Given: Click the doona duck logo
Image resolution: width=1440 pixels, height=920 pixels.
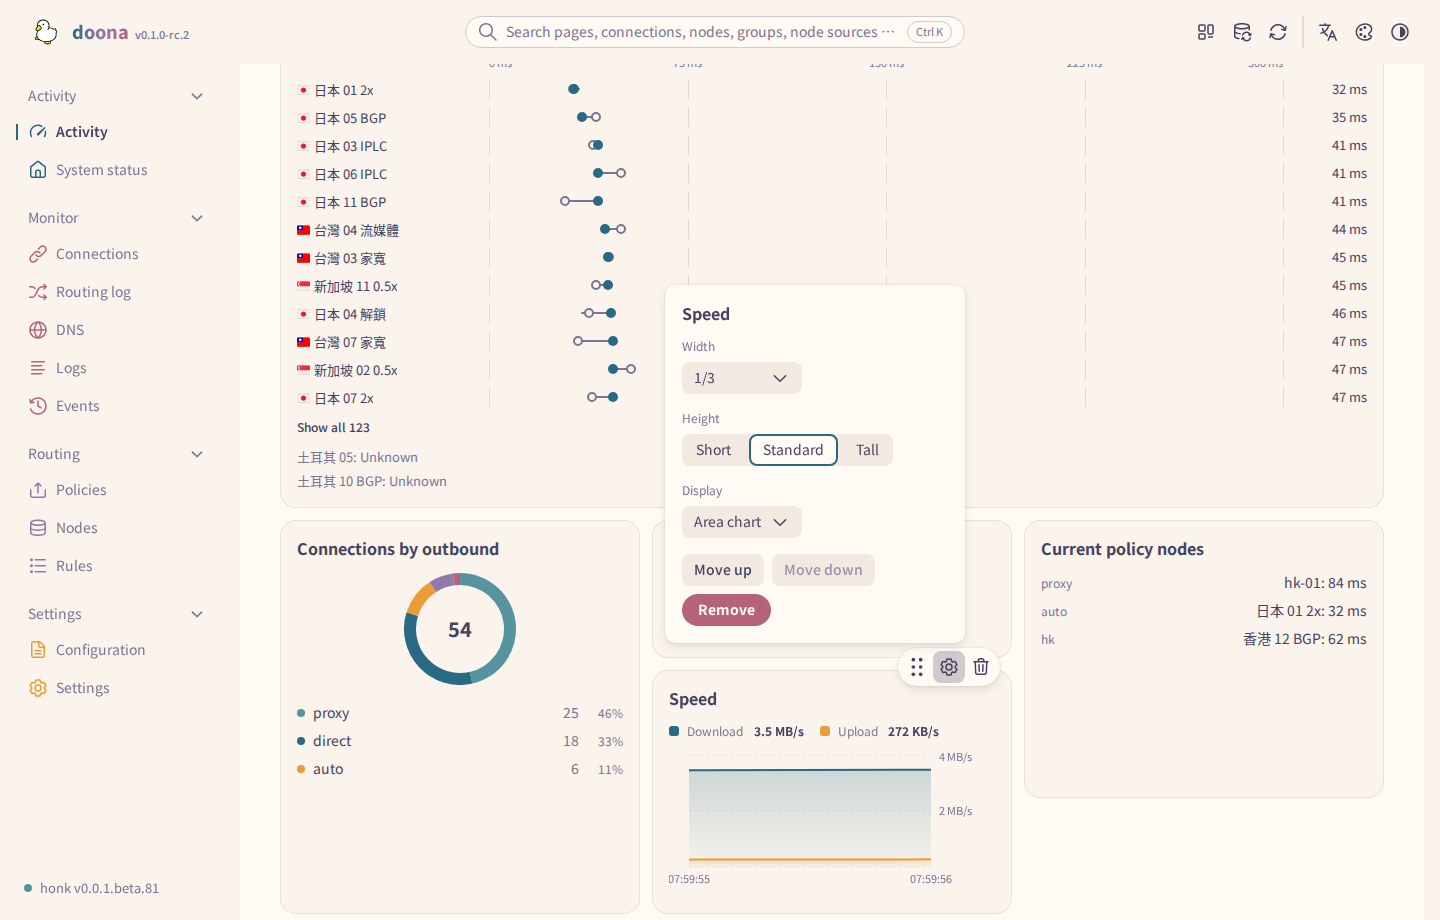Looking at the screenshot, I should click(x=45, y=32).
